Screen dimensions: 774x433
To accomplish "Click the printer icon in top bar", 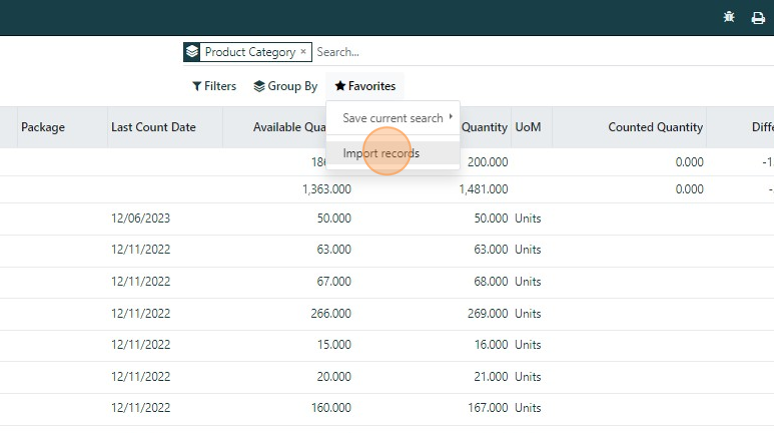I will (758, 17).
